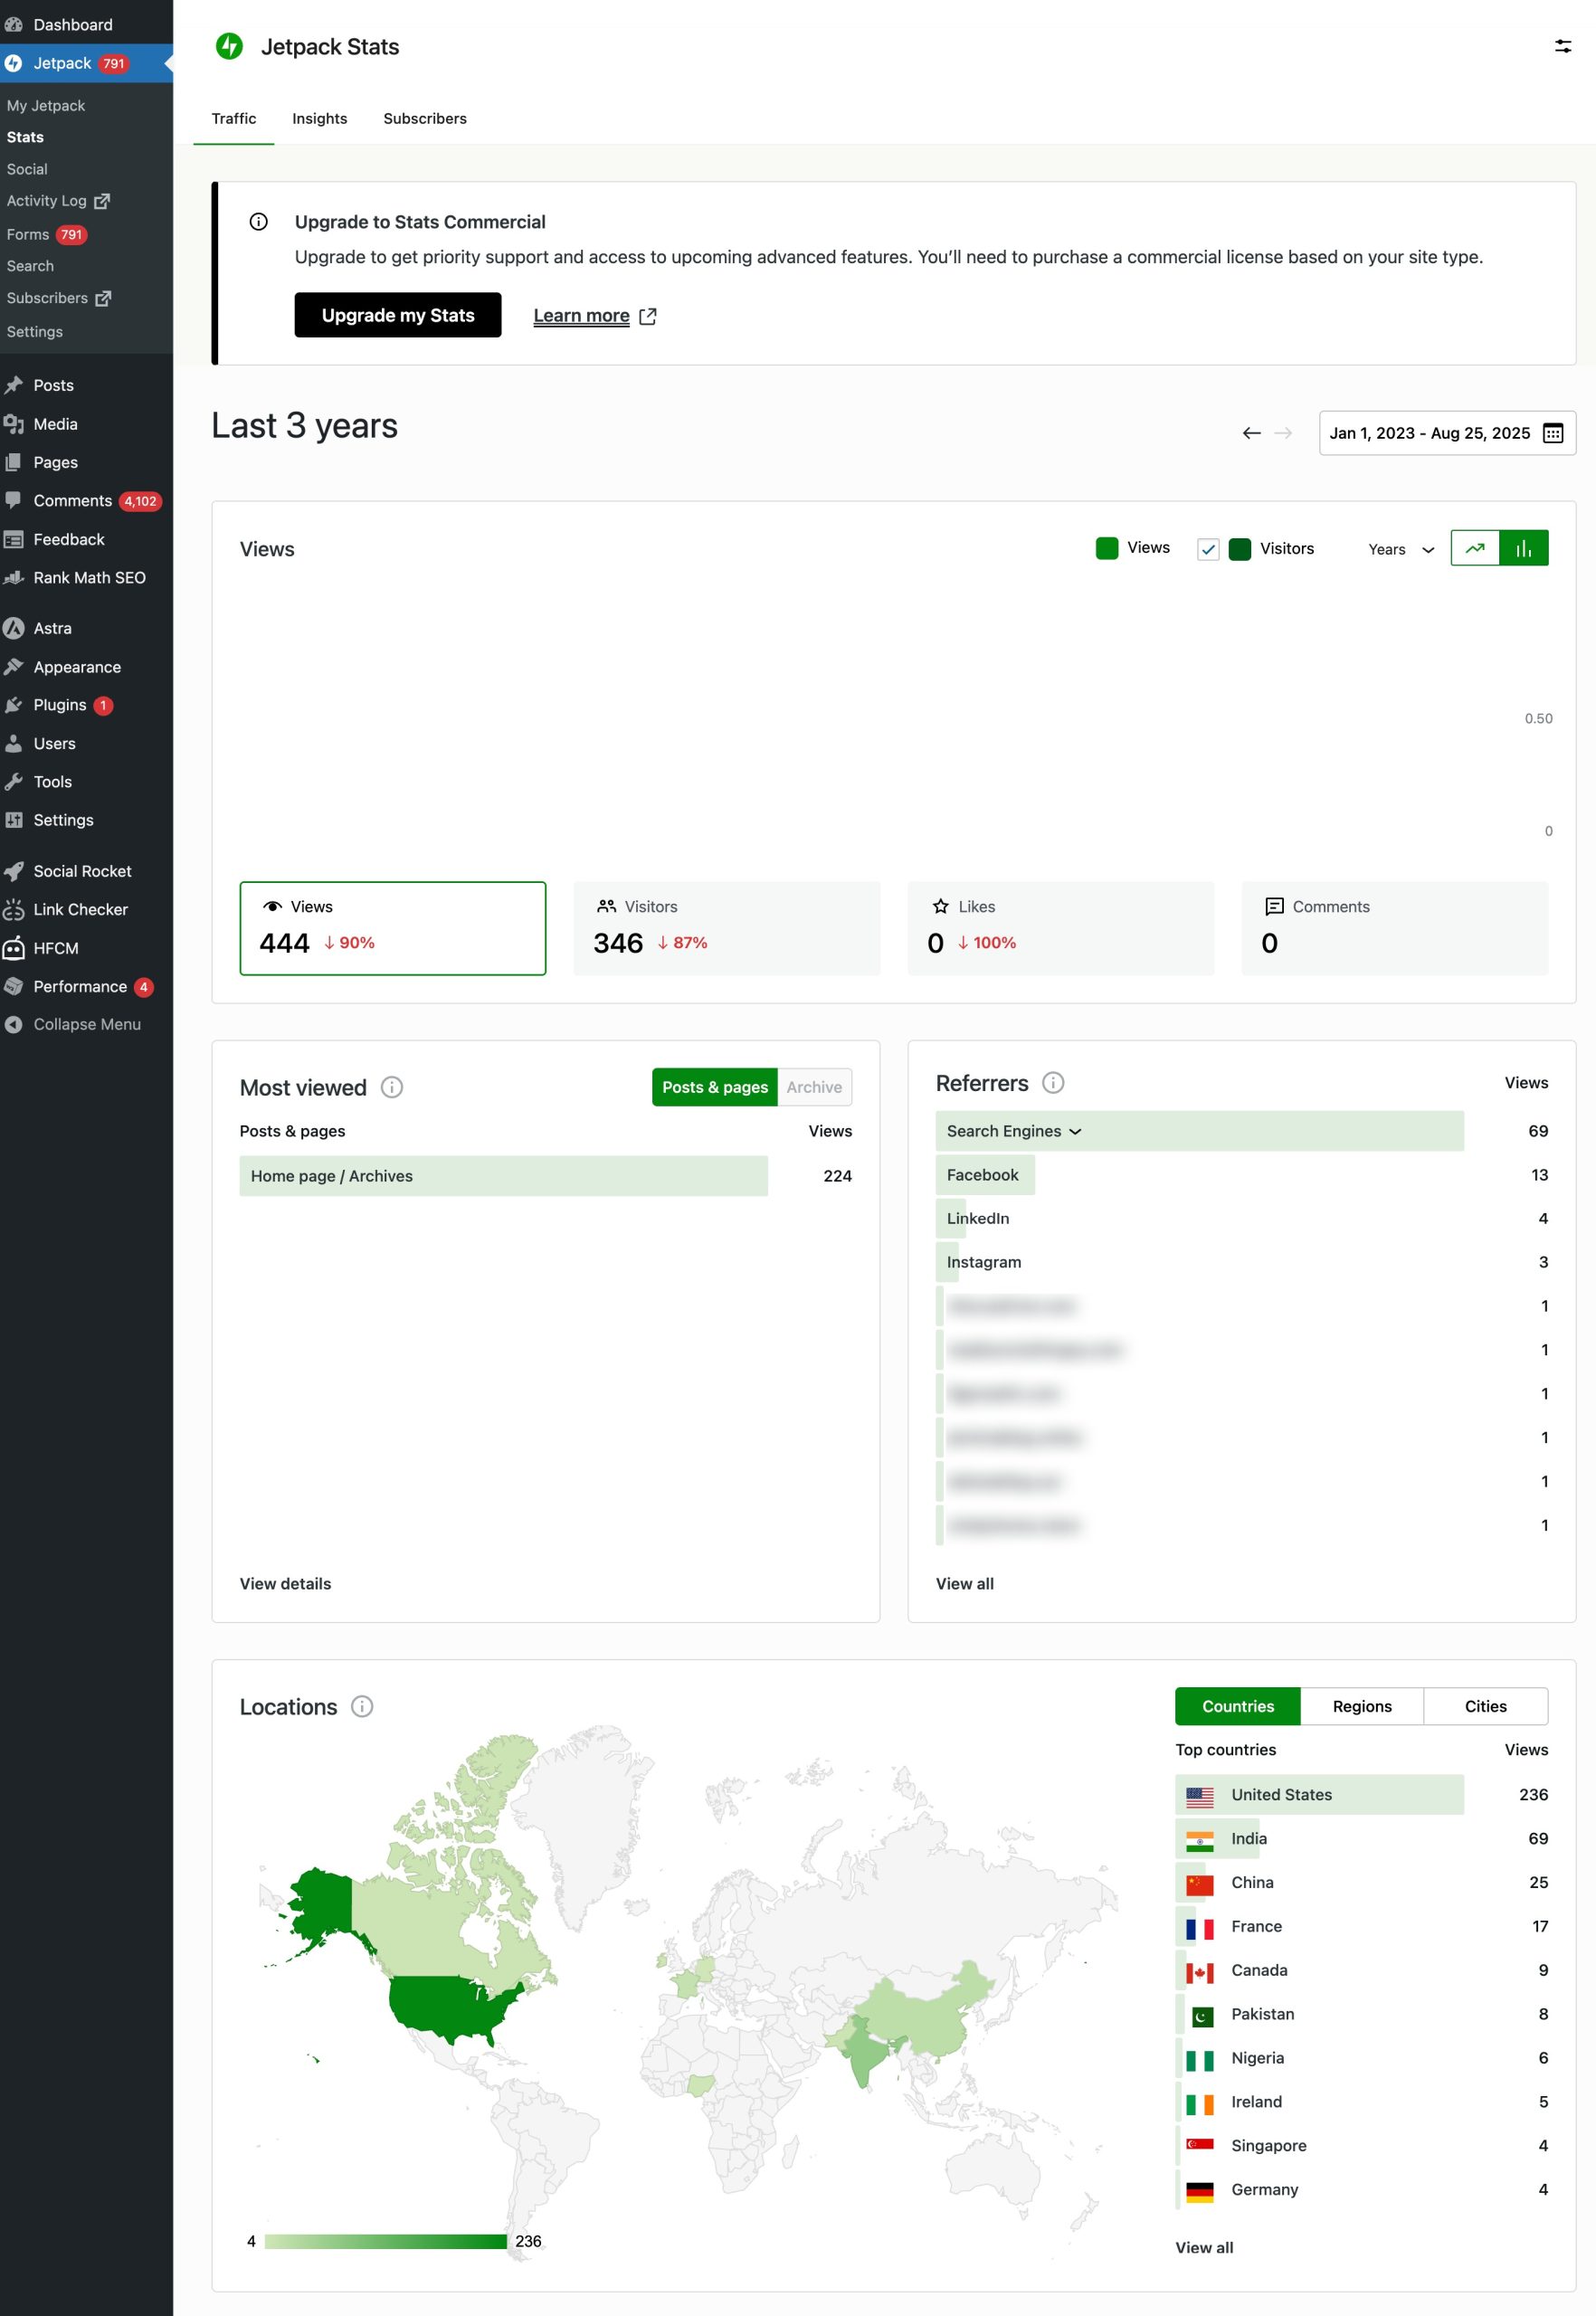Click the Views green legend swatch
Viewport: 1596px width, 2316px height.
pyautogui.click(x=1107, y=548)
